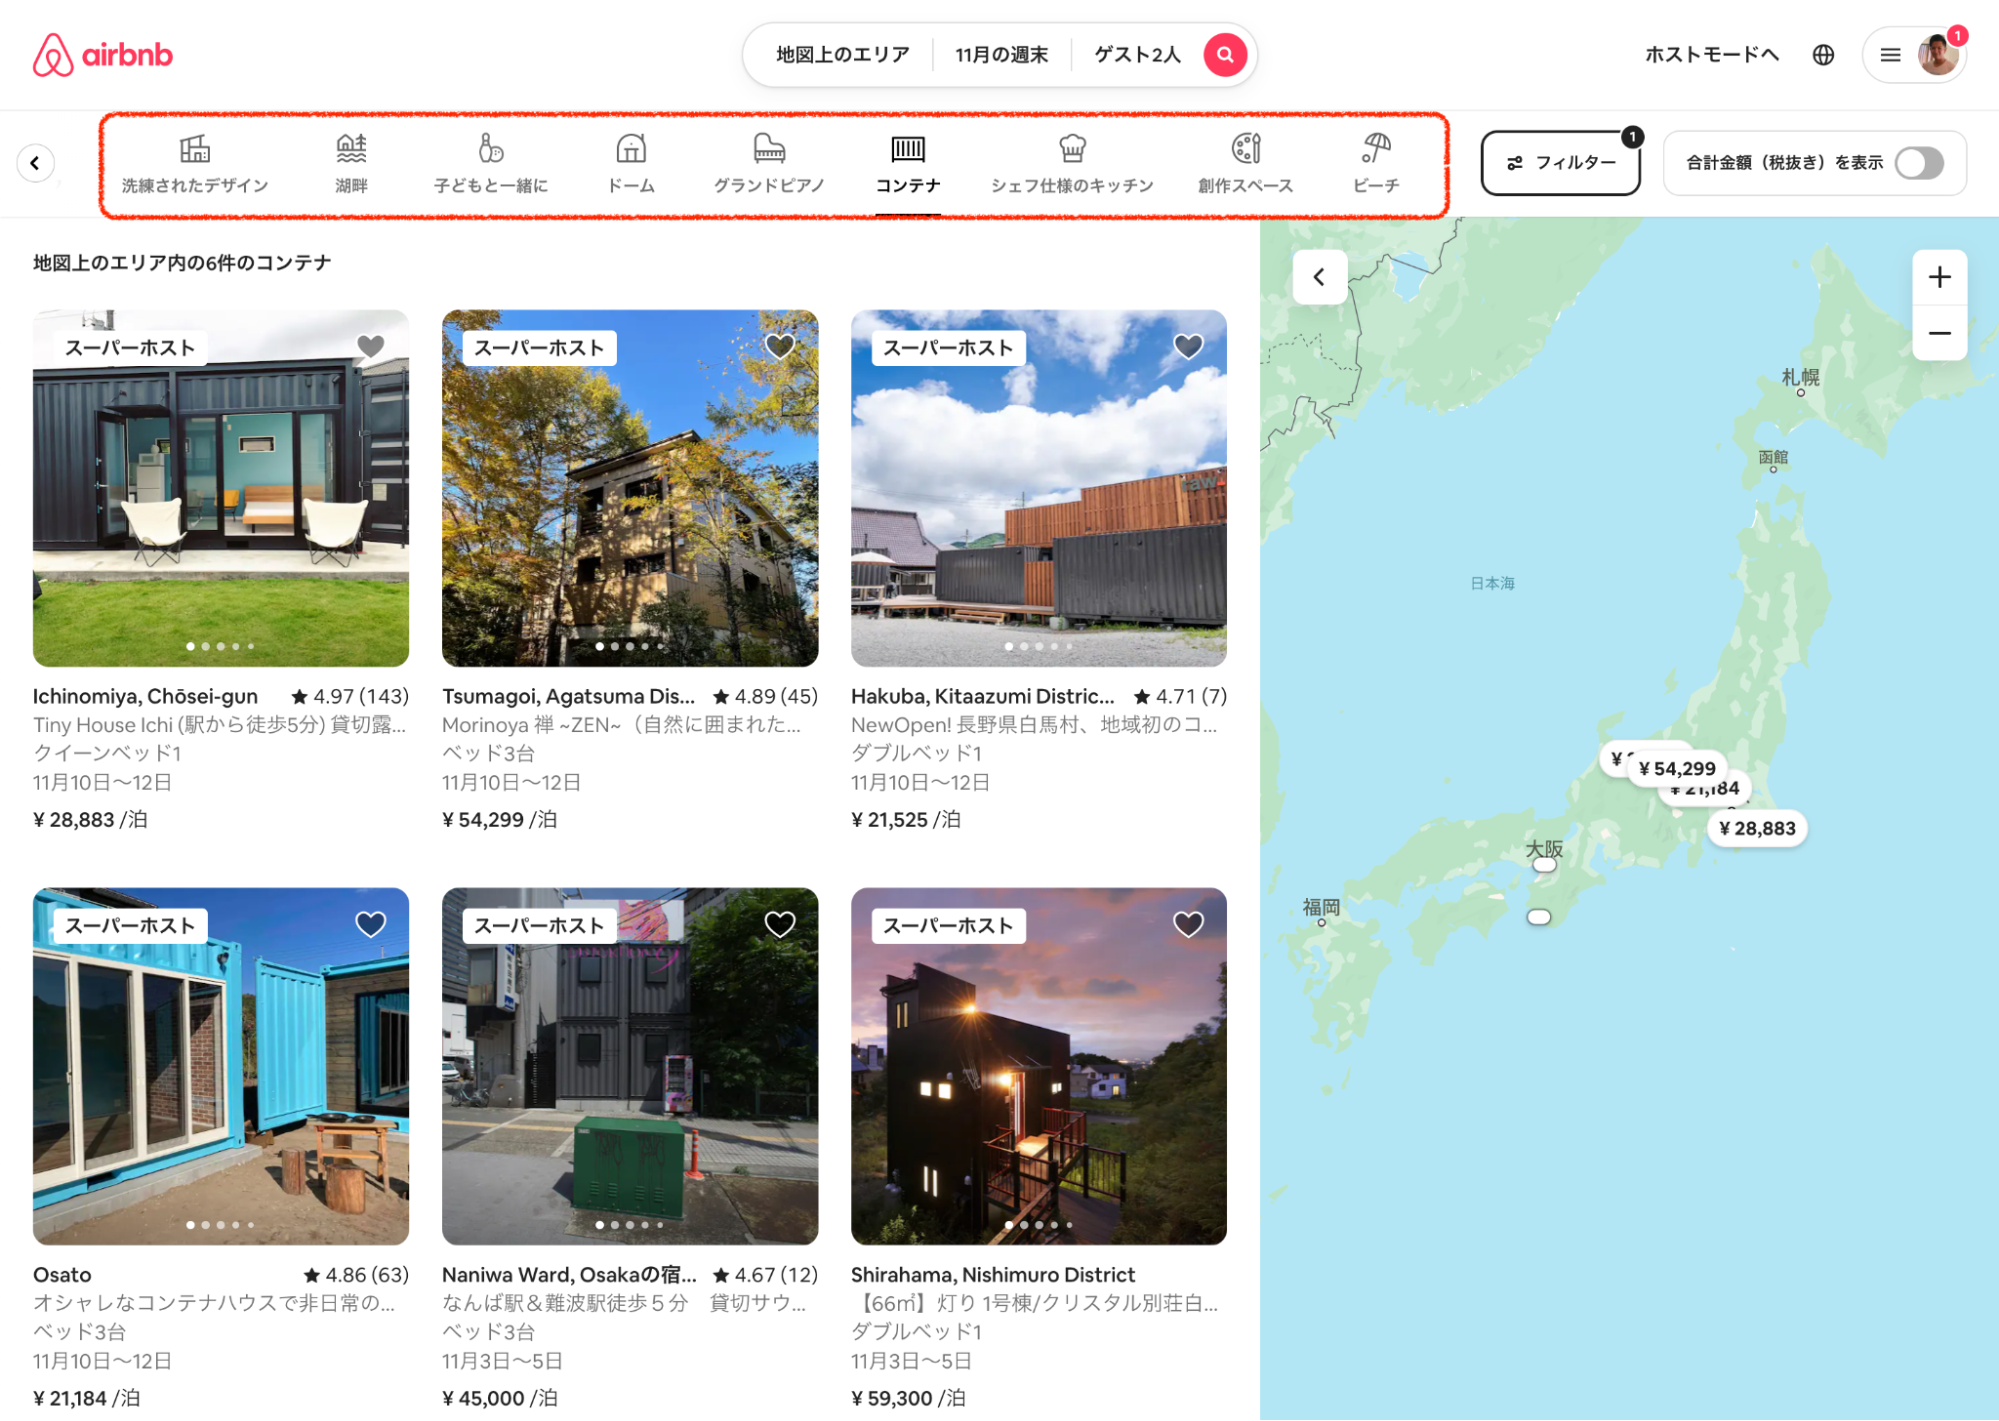This screenshot has height=1421, width=1999.
Task: Open the globe language selector
Action: coord(1823,55)
